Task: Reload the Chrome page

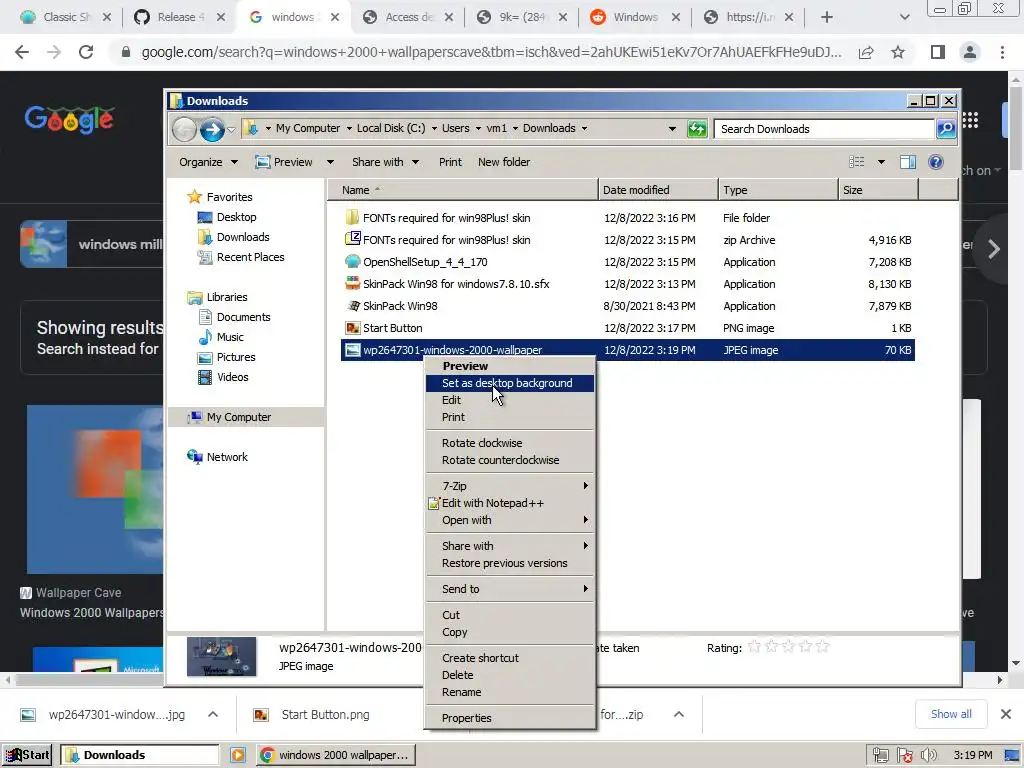Action: [x=86, y=52]
